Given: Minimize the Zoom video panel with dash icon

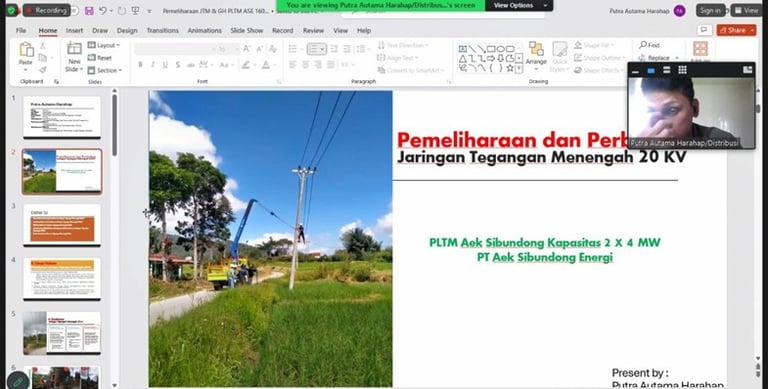Looking at the screenshot, I should click(x=636, y=71).
